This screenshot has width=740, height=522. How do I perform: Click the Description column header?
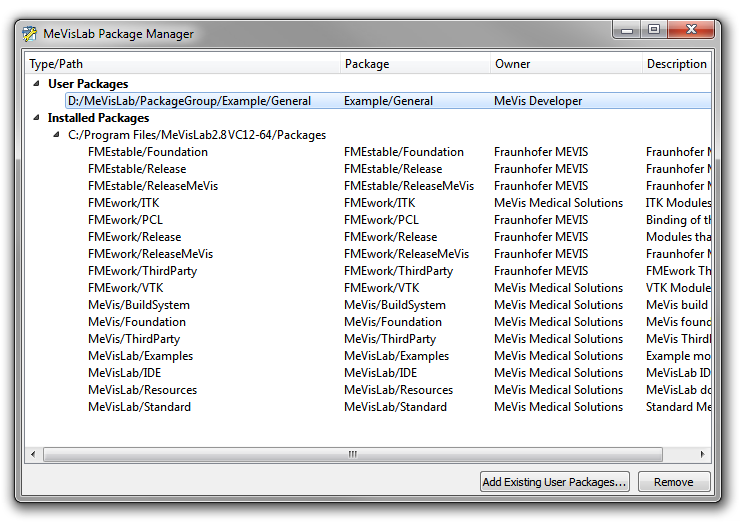click(676, 64)
